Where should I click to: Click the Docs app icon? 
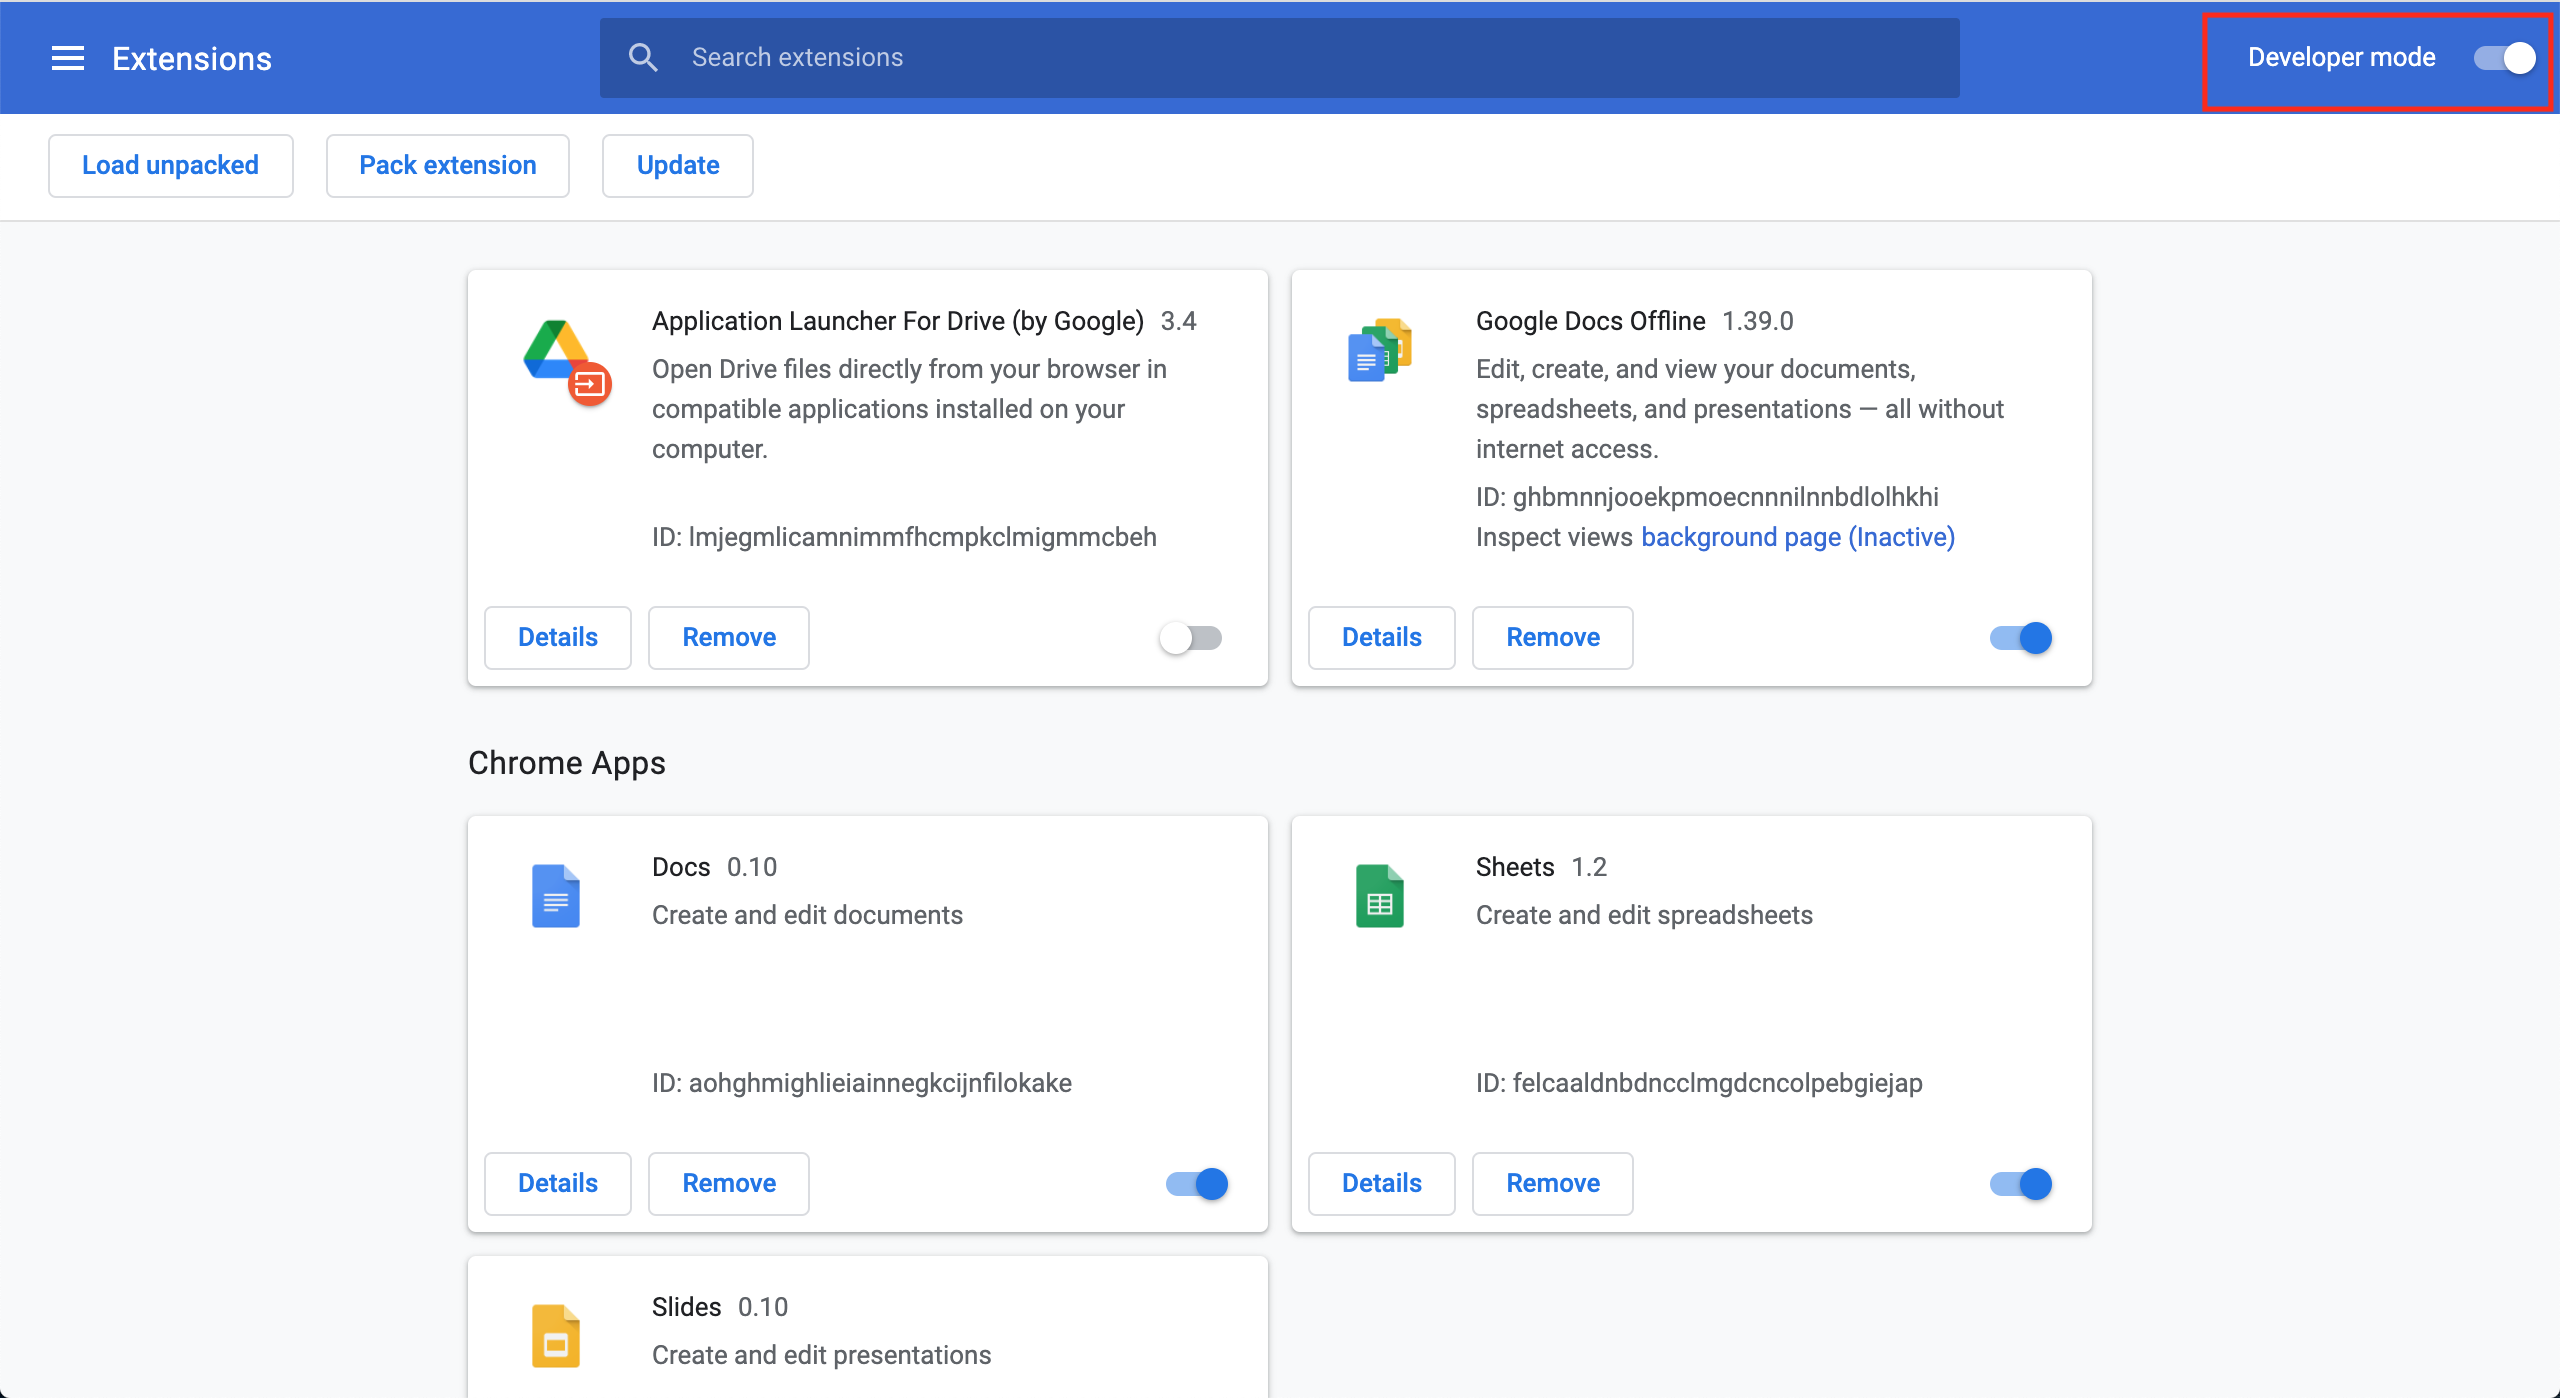tap(556, 896)
